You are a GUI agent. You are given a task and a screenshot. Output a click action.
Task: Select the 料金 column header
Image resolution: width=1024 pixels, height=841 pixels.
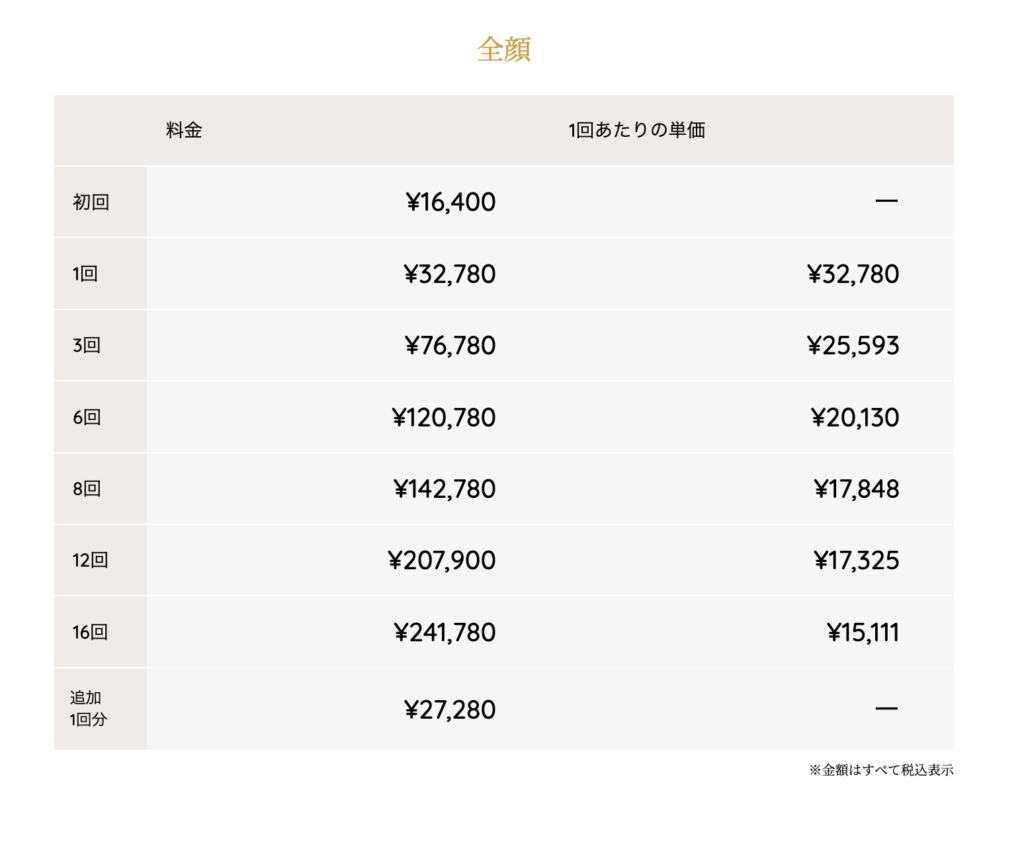coord(184,130)
